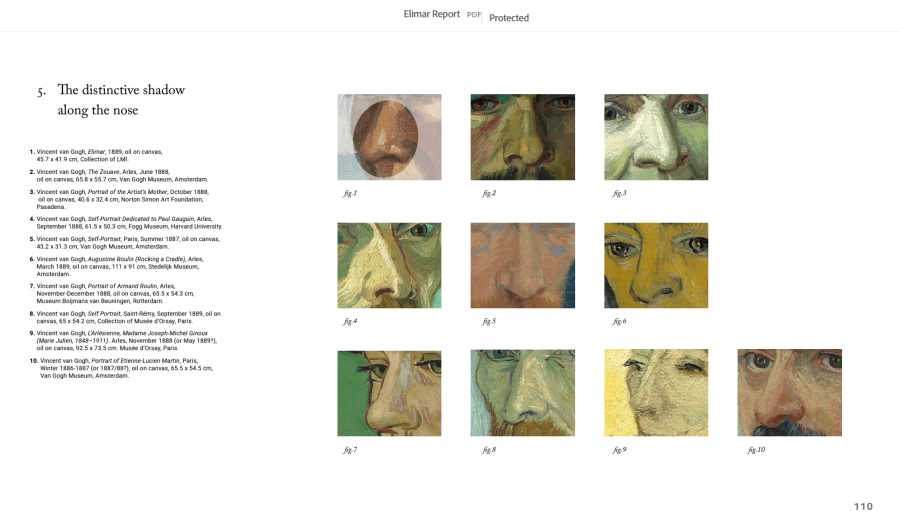Click the PDF label in header
Image resolution: width=900 pixels, height=527 pixels.
click(x=474, y=15)
